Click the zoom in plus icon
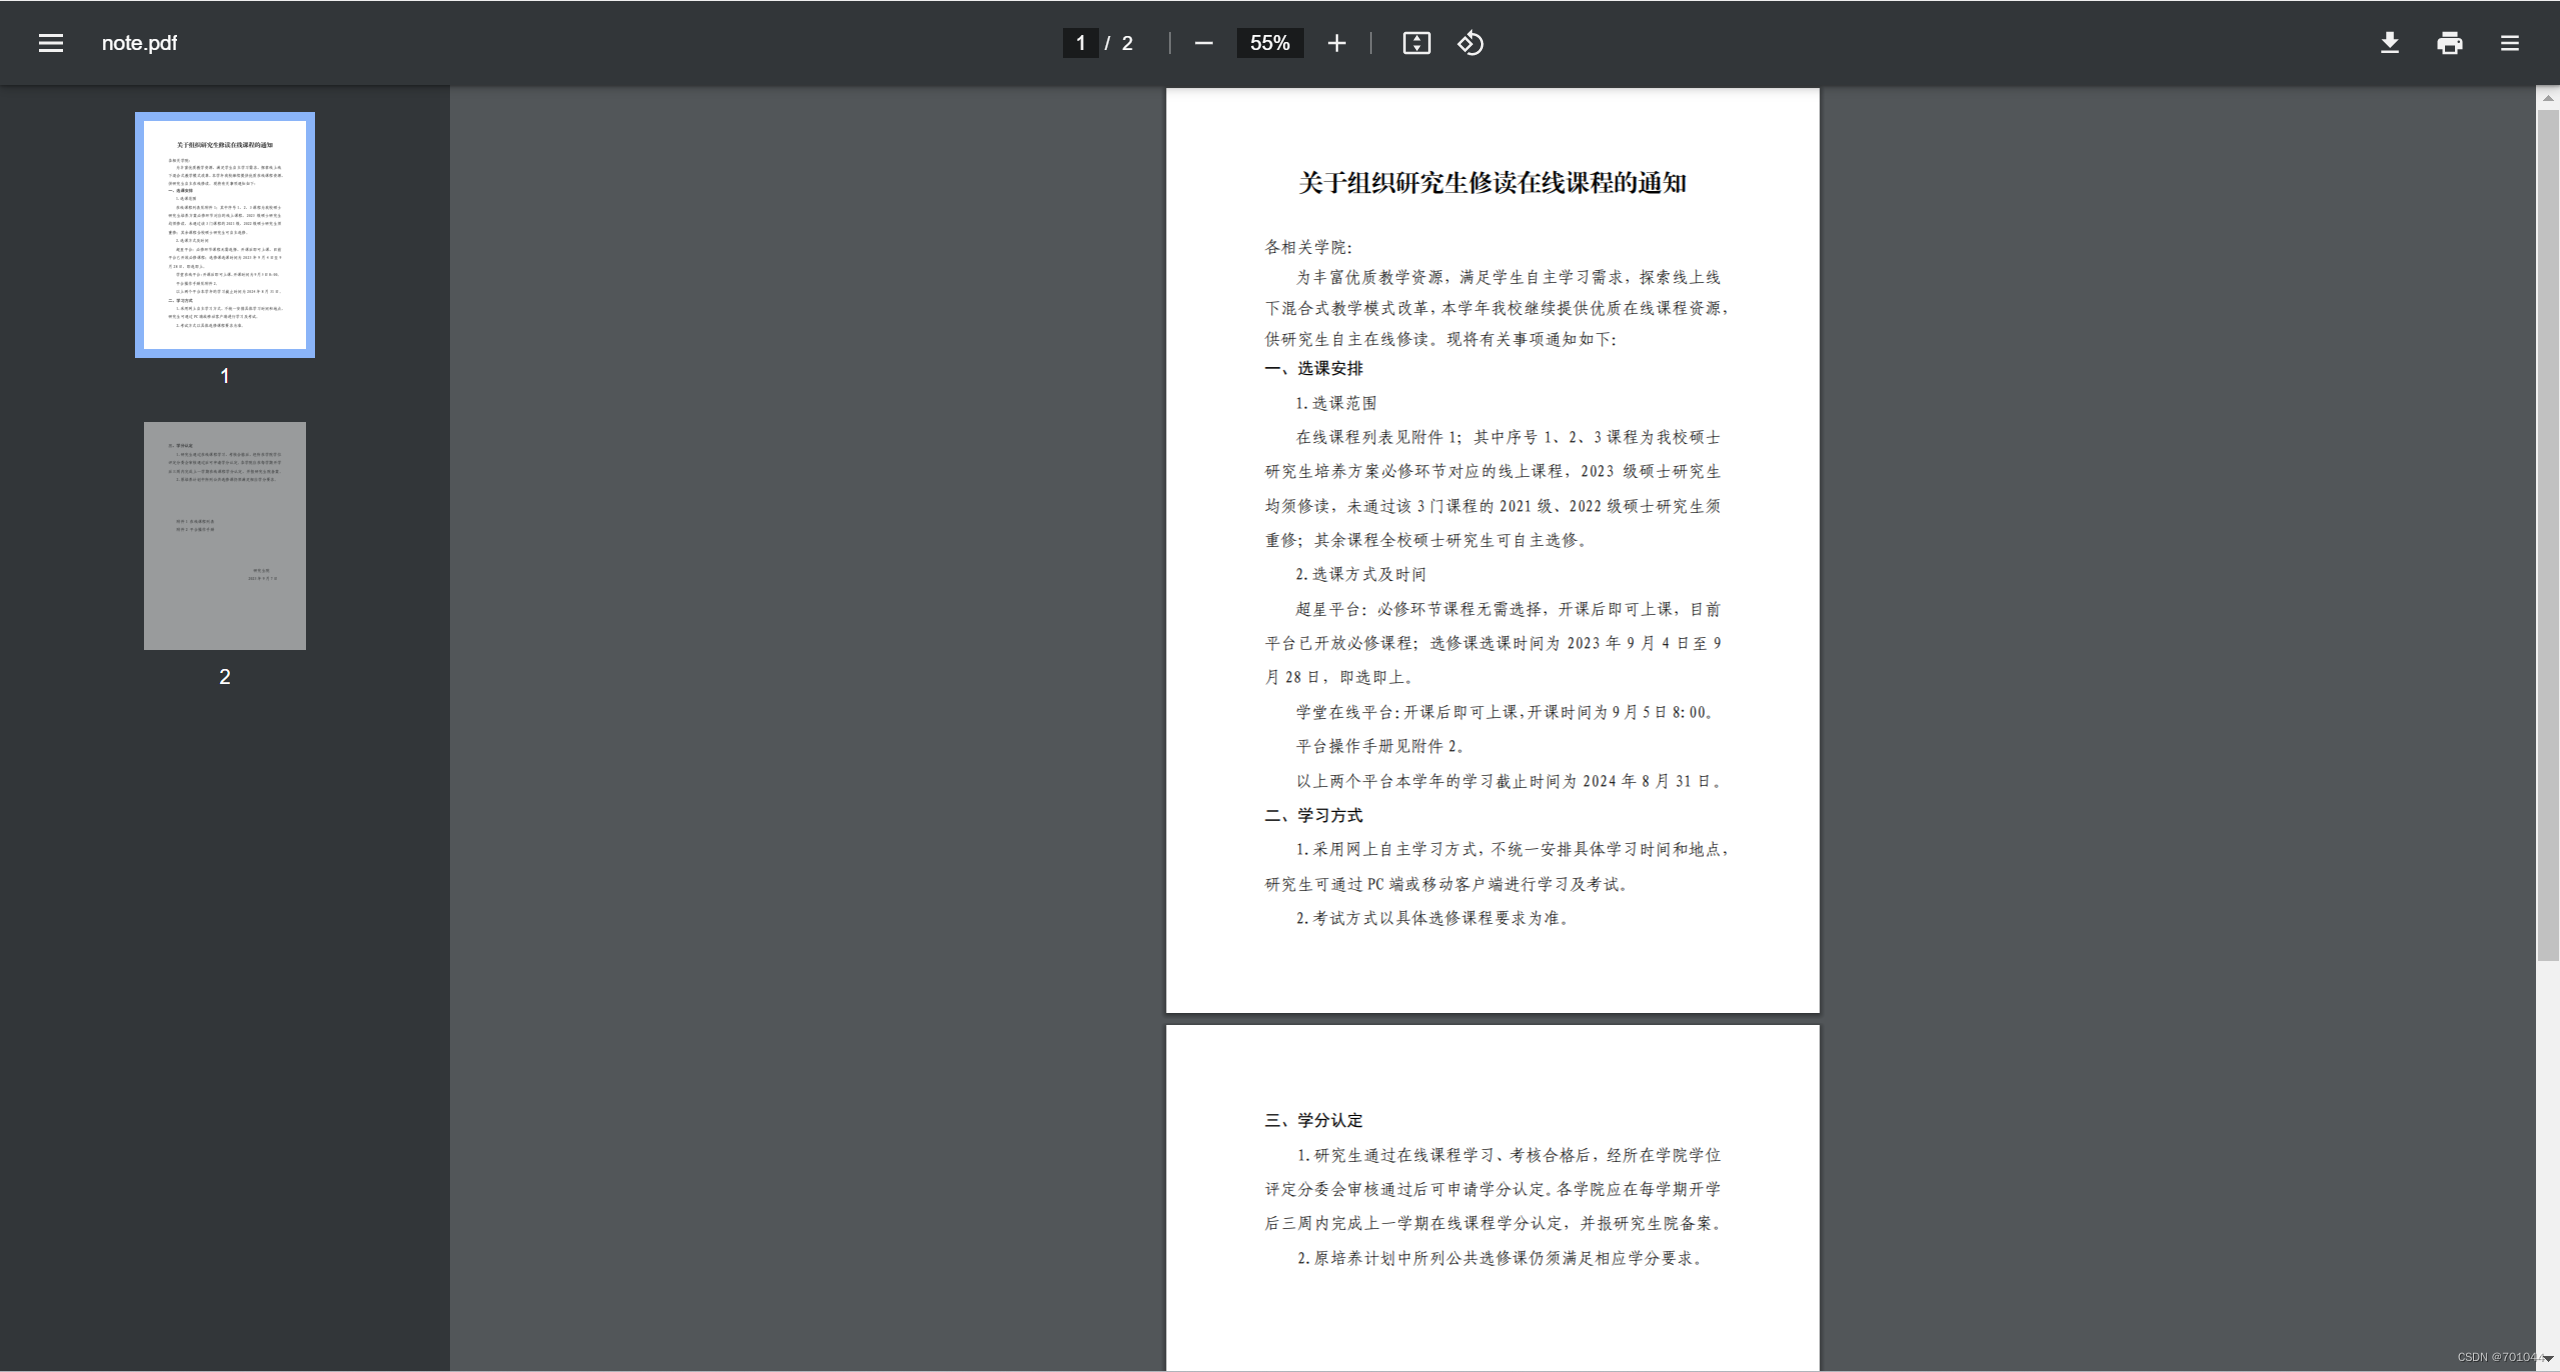This screenshot has width=2560, height=1372. point(1337,43)
